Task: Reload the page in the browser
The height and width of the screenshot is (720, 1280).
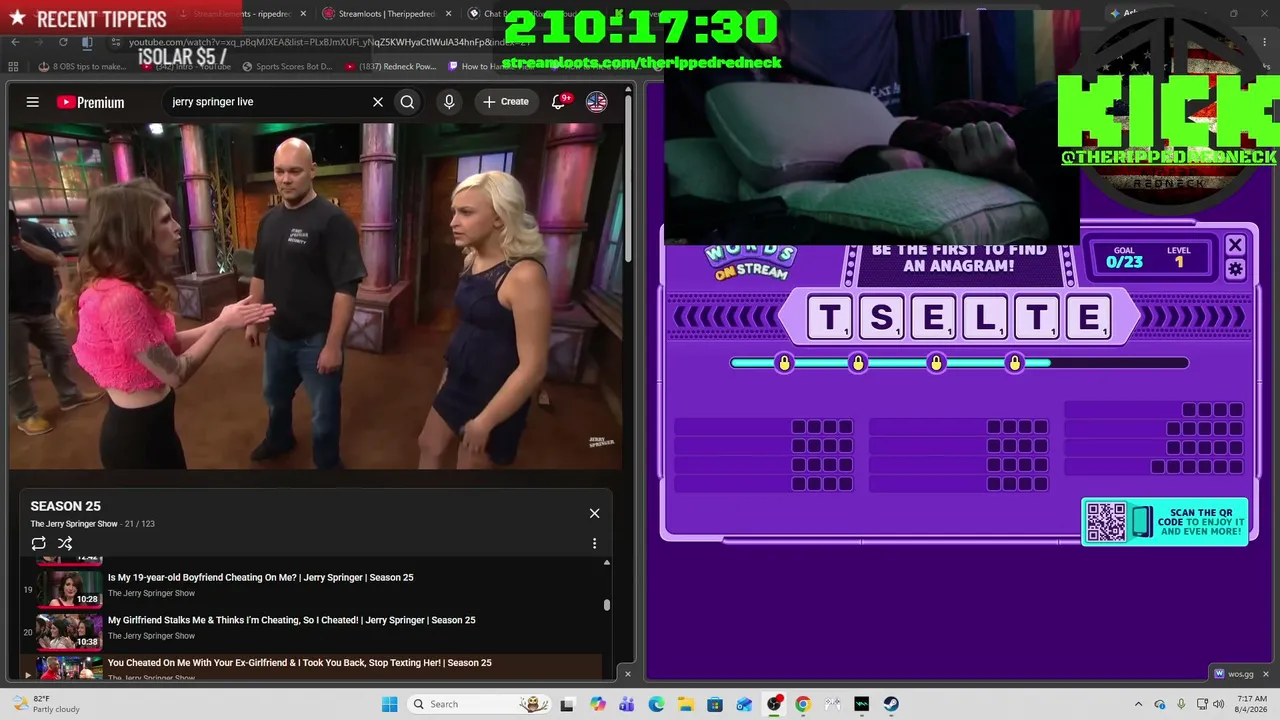Action: click(63, 42)
